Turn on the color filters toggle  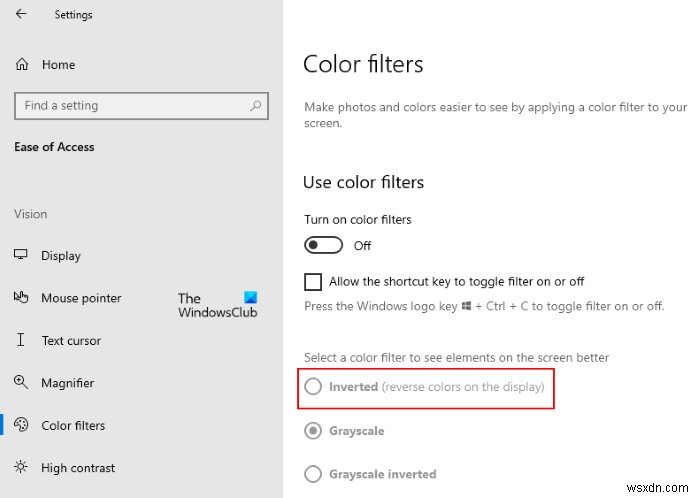pyautogui.click(x=323, y=245)
